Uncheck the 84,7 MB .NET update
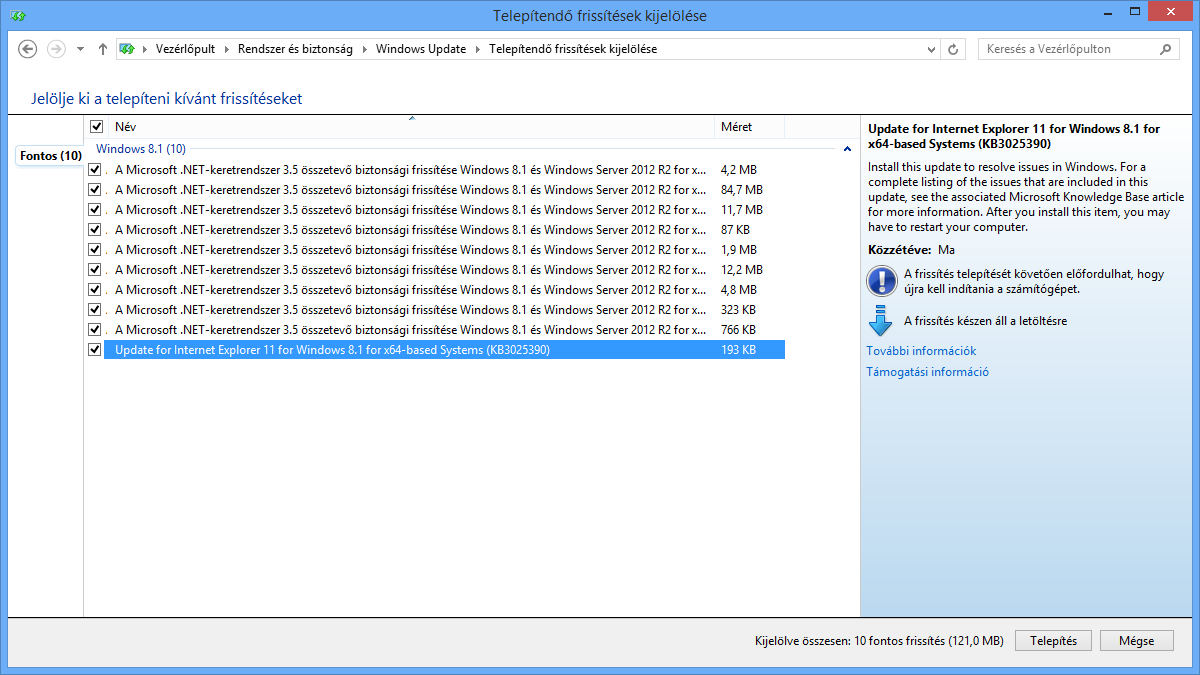Screen dimensions: 1200x675 click(95, 190)
